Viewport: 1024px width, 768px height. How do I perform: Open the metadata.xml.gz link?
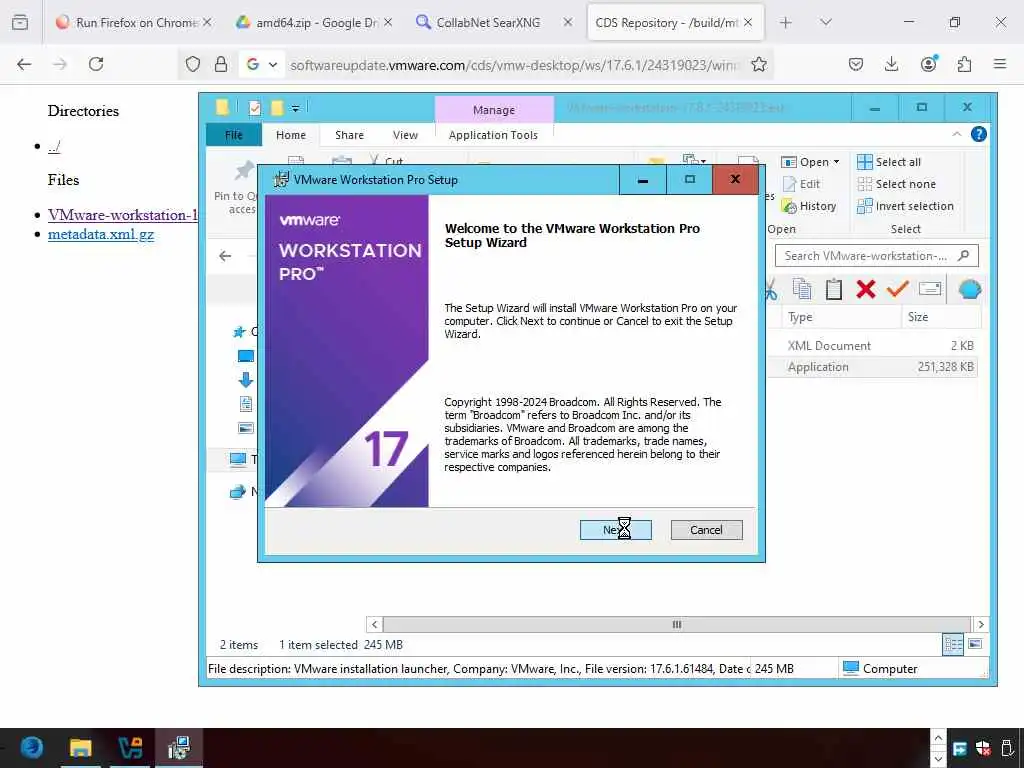click(x=101, y=234)
